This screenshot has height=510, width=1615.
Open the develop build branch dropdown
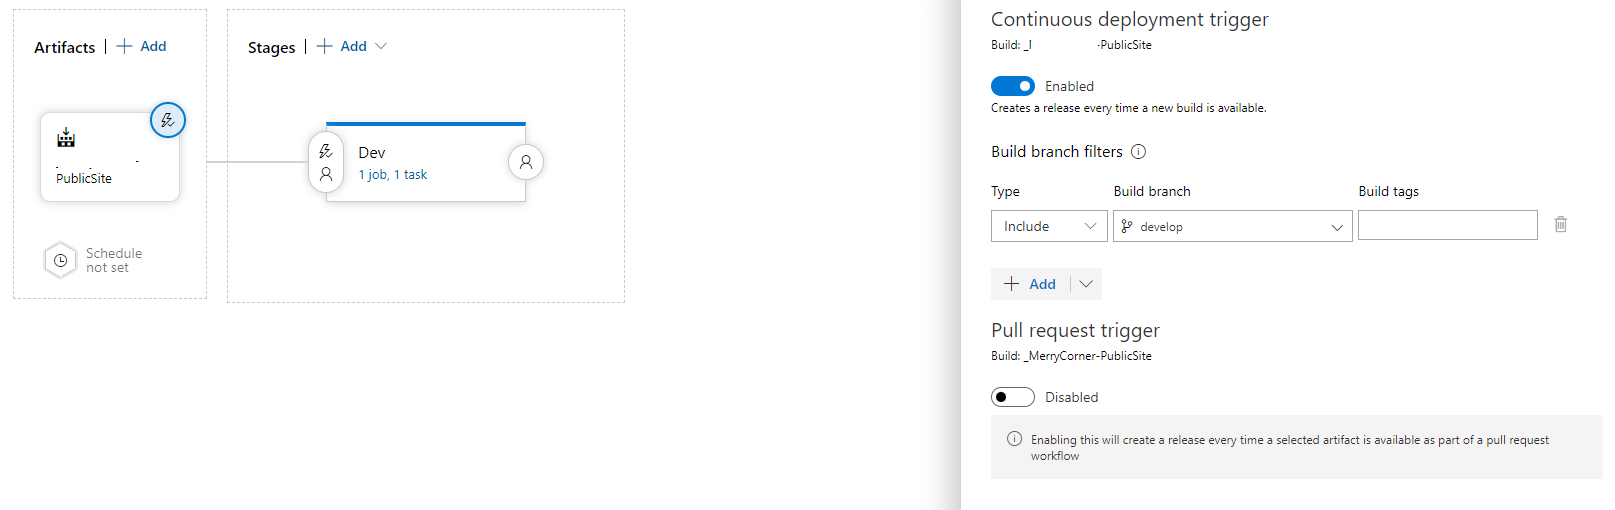(1233, 226)
